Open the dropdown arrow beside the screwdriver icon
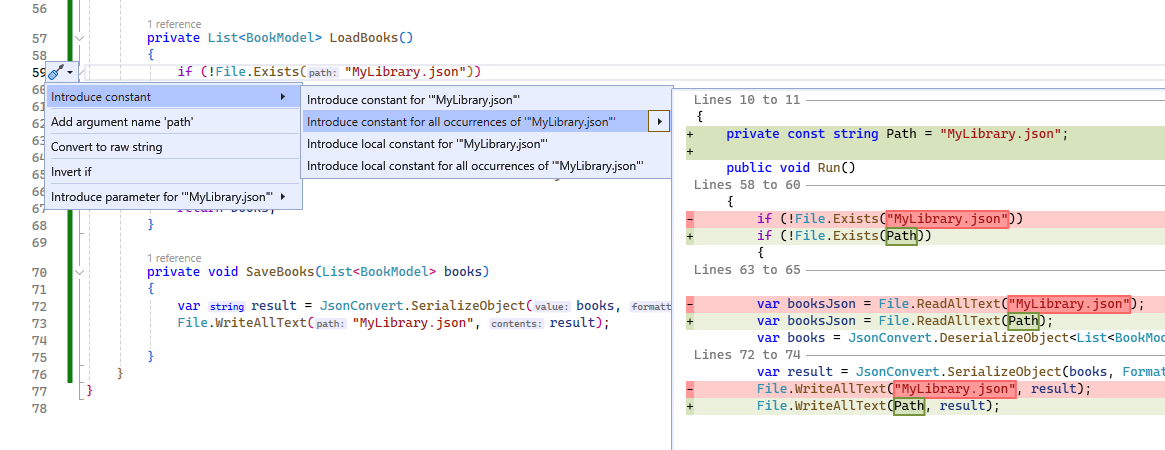The height and width of the screenshot is (450, 1165). [x=70, y=72]
